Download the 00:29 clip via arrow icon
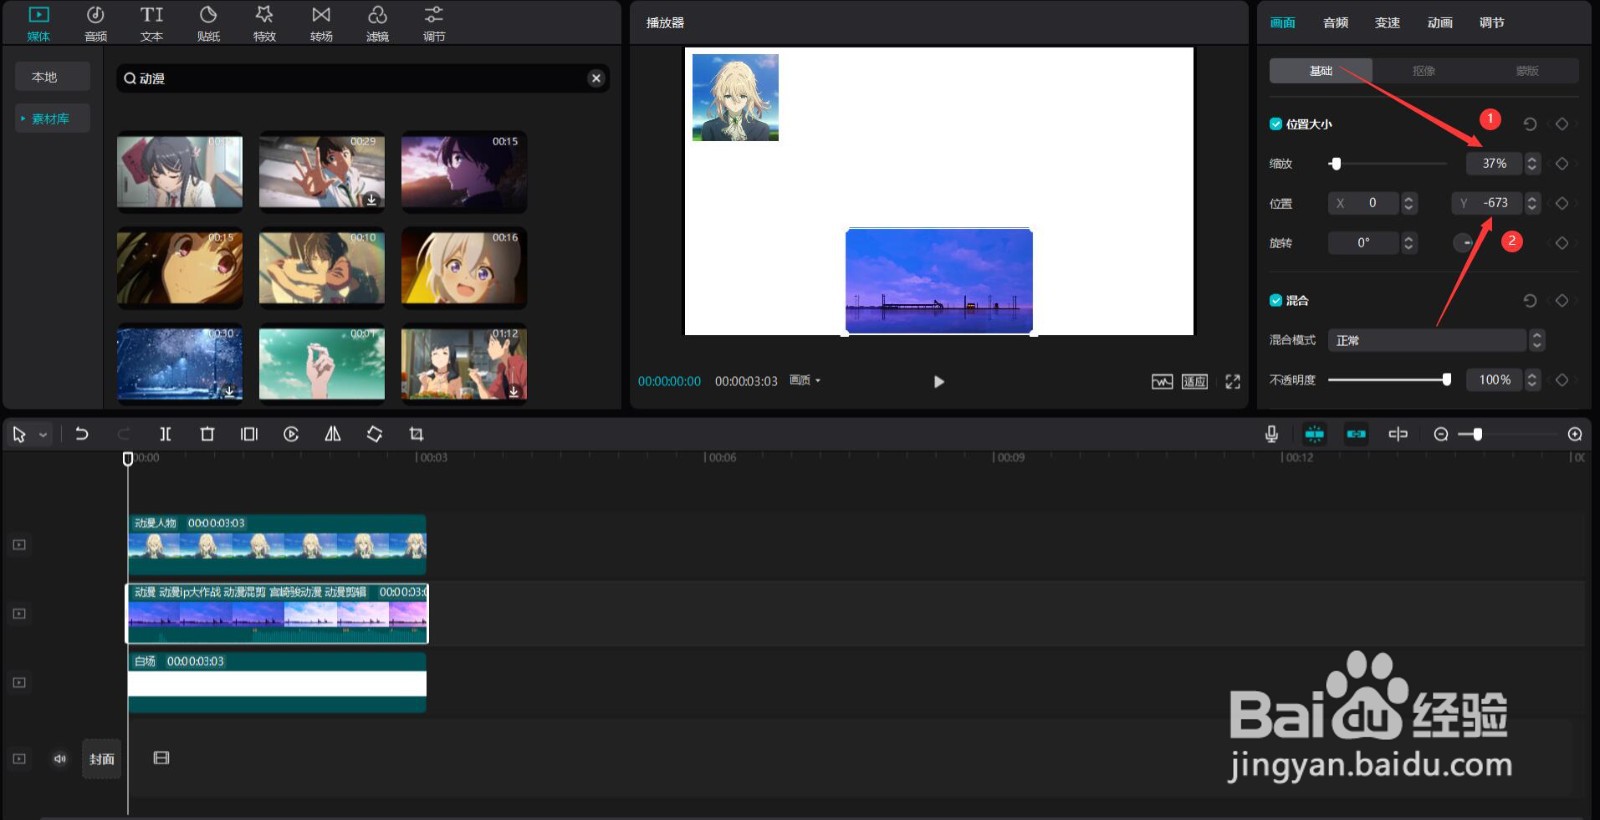1600x820 pixels. (371, 199)
